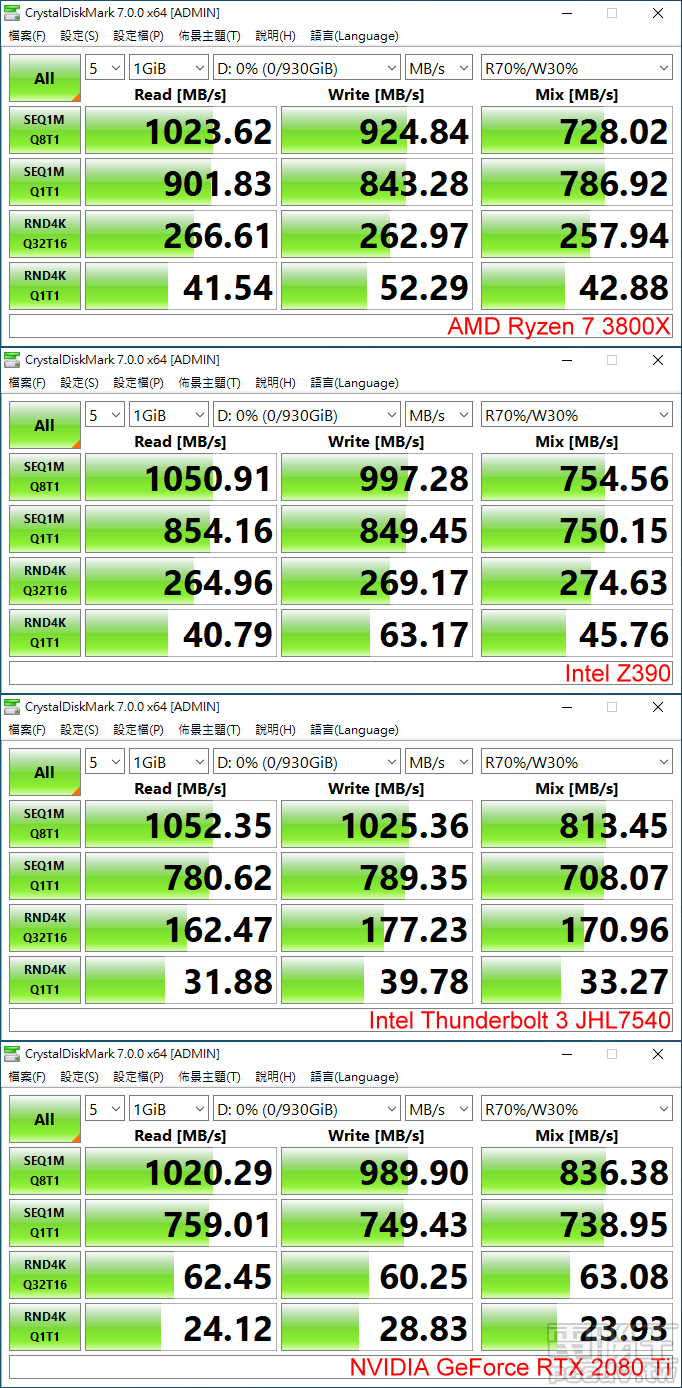Click CrystalDiskMark title icon in AMD Ryzen window
This screenshot has width=682, height=1388.
(x=12, y=13)
